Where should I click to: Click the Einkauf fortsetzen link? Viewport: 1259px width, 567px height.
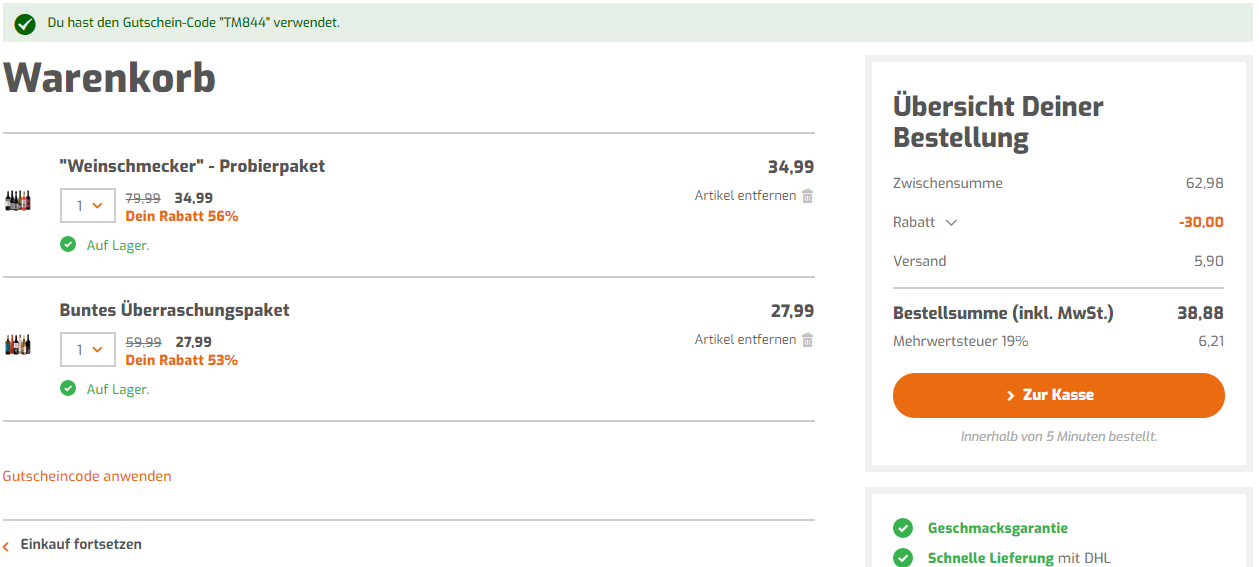click(81, 545)
